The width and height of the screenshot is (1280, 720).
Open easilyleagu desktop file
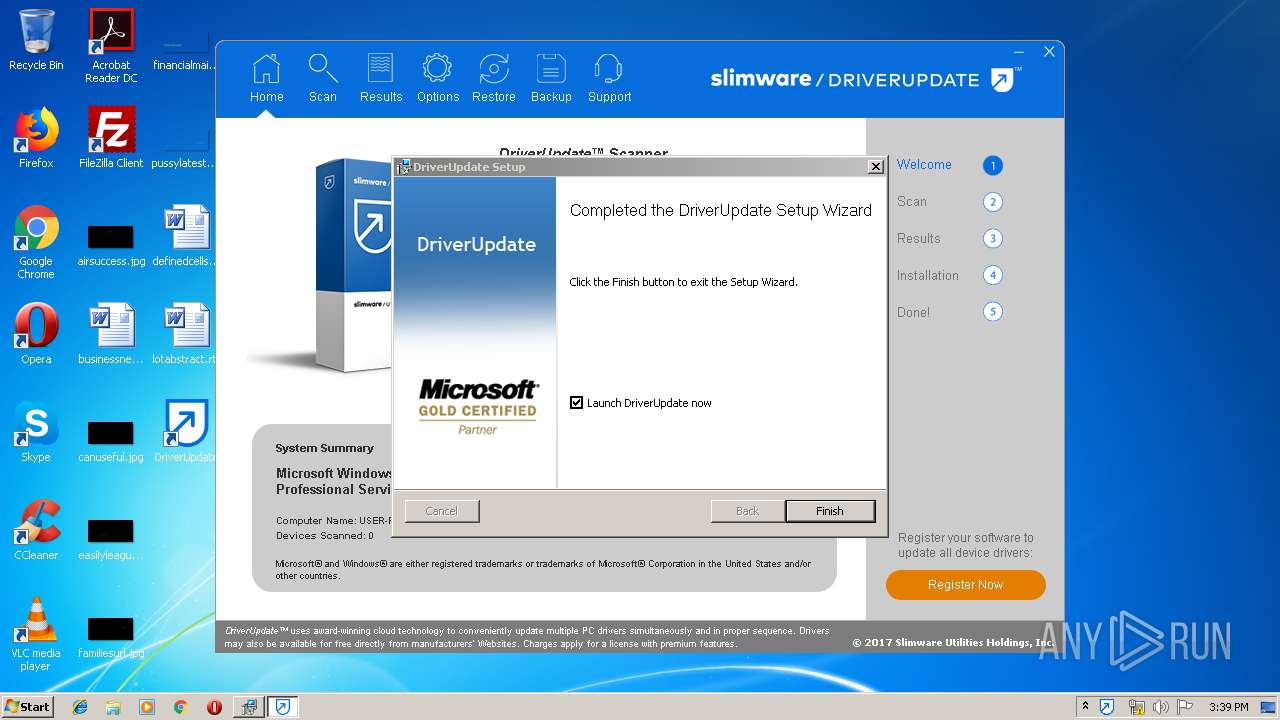coord(111,540)
